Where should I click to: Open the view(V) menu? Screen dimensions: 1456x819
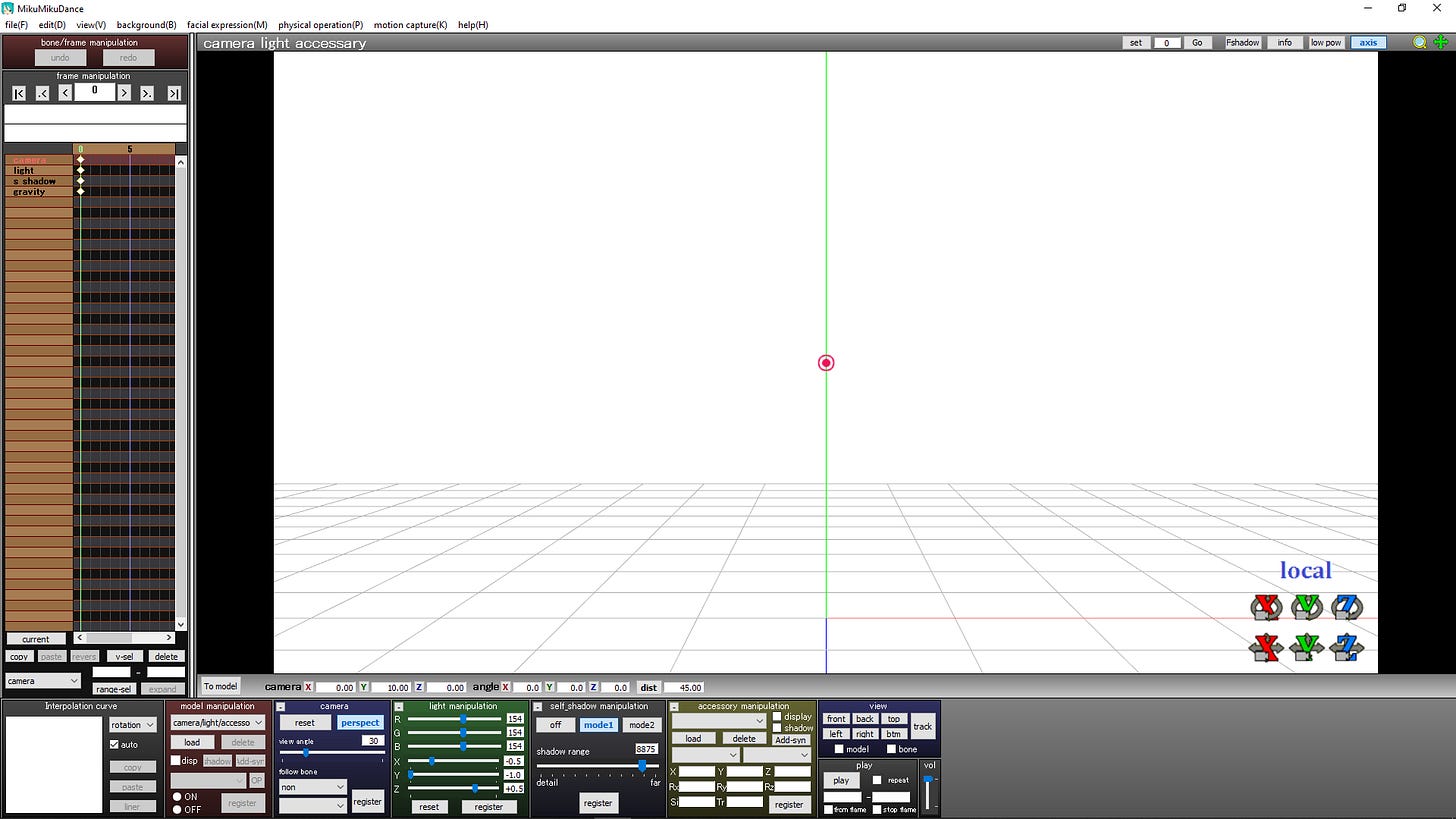[91, 25]
